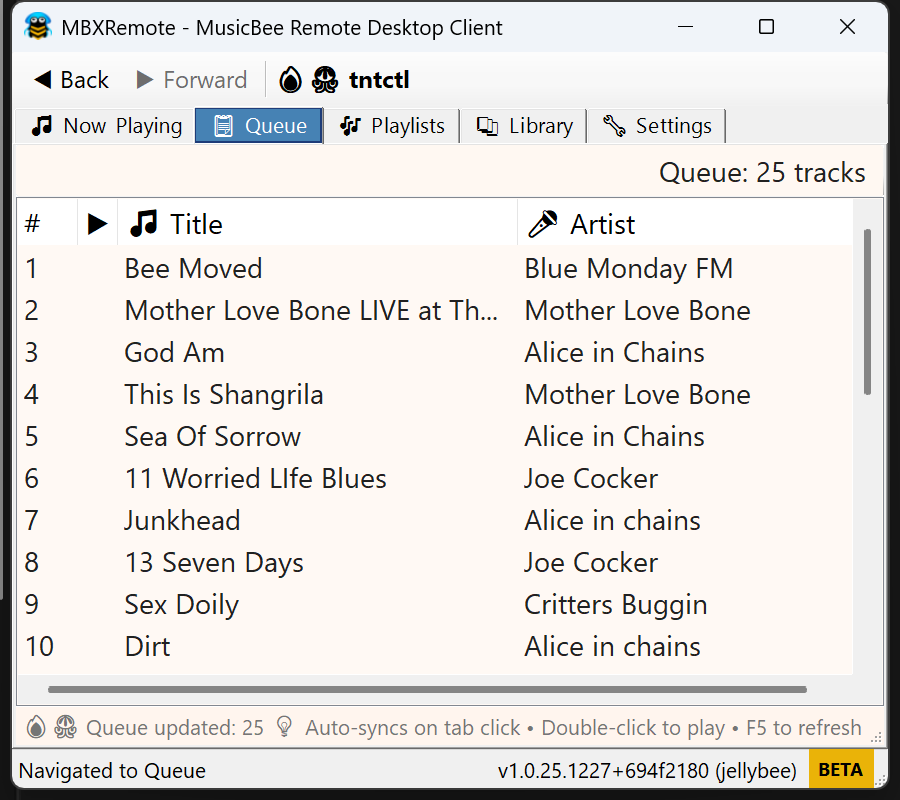Click the vertical scrollbar of the queue list
Screen dimensions: 900x800
(x=867, y=312)
